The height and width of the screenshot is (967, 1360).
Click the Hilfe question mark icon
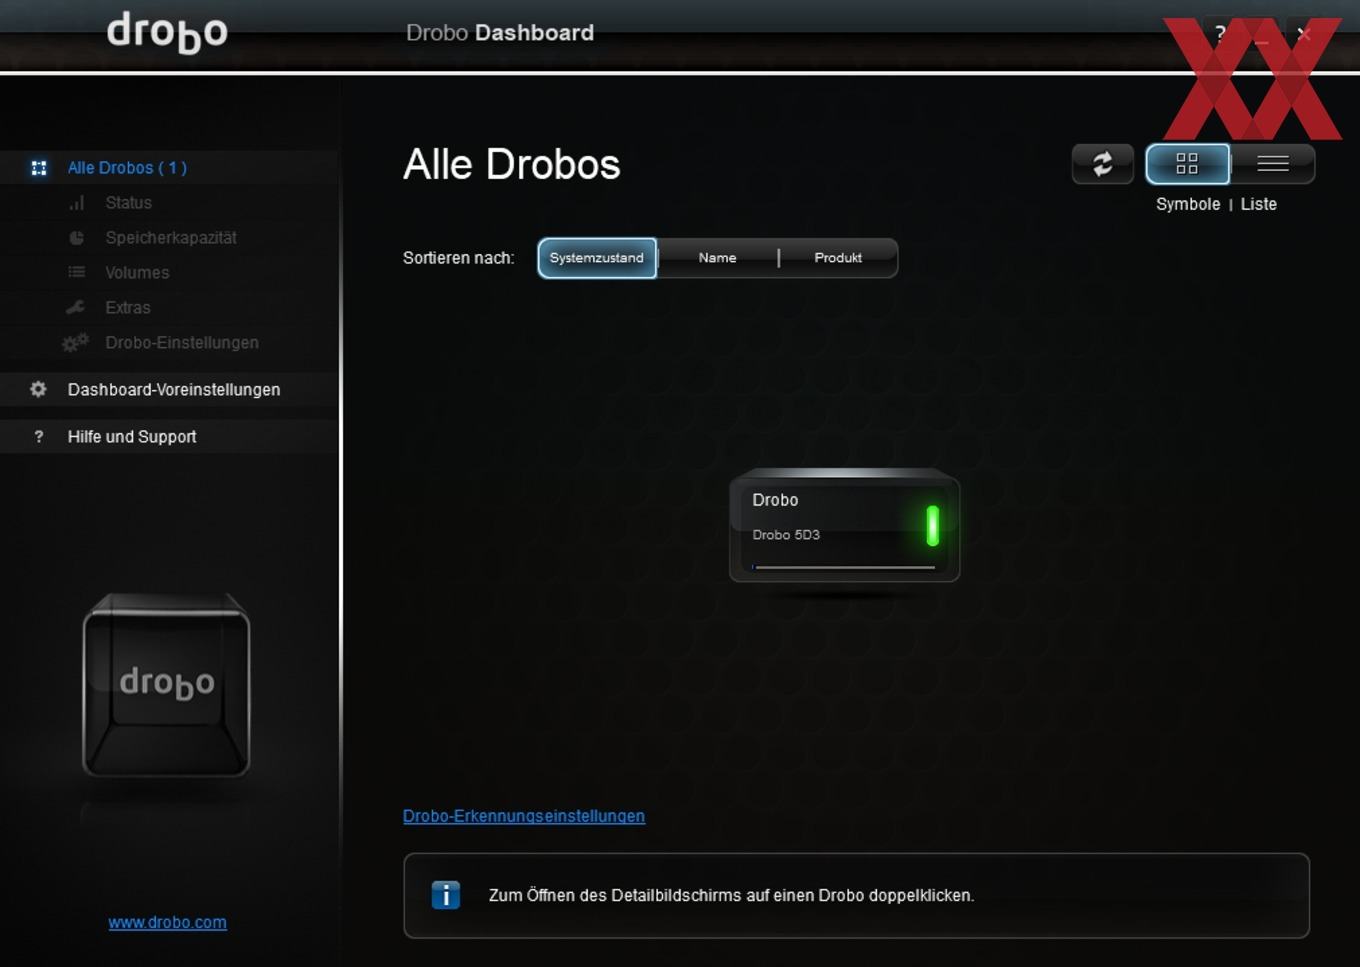(x=39, y=437)
